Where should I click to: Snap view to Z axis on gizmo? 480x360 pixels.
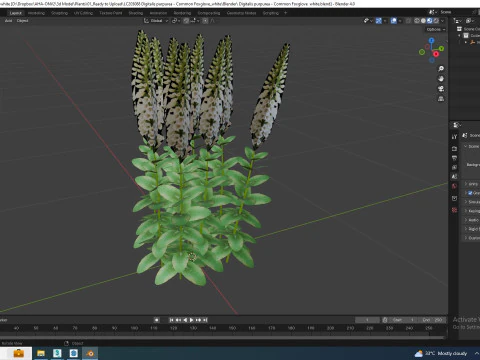coord(432,40)
